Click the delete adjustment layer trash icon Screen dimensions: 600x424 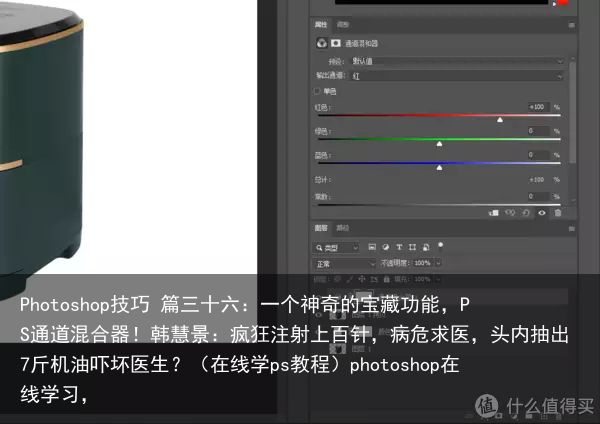[x=558, y=213]
